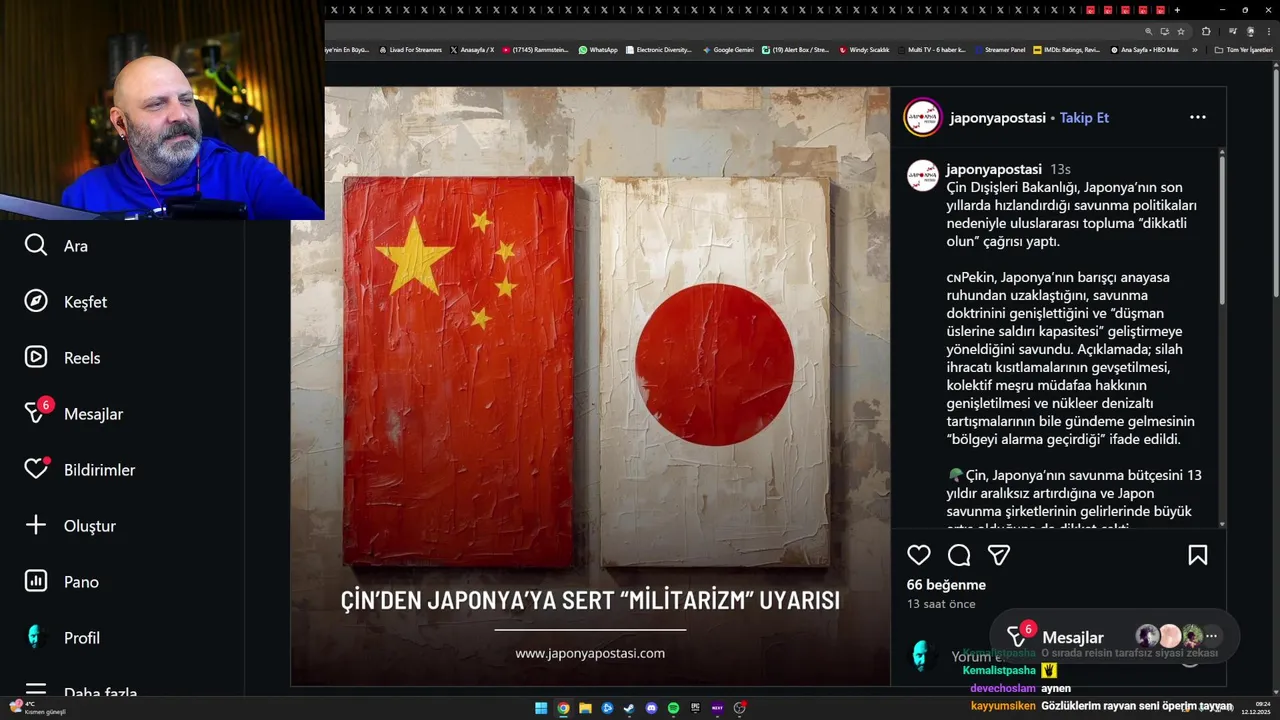
Task: Open Alert Box / Streamlabs bookmark
Action: tap(795, 49)
